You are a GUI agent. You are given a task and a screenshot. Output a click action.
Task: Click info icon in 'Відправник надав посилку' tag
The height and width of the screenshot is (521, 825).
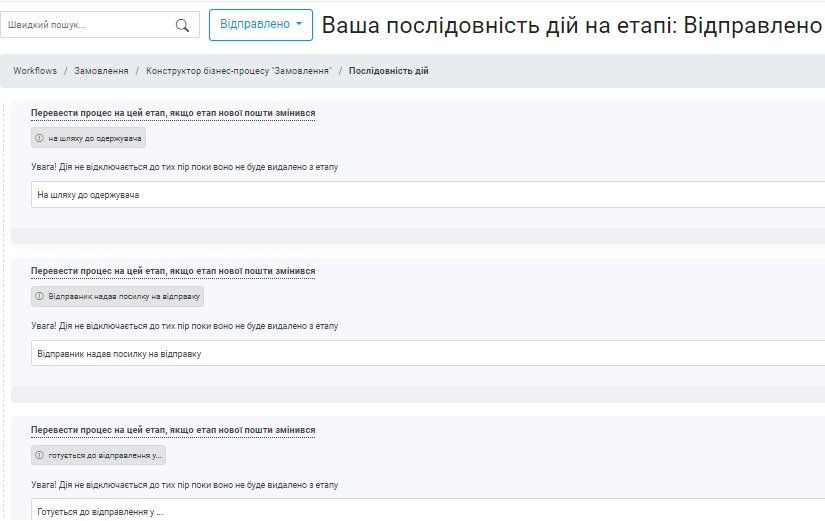[x=39, y=296]
